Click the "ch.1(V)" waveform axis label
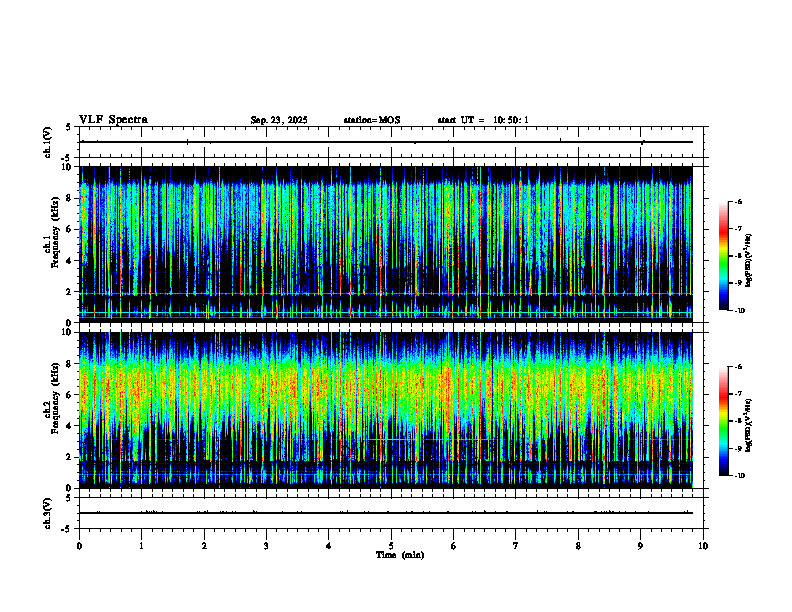792x612 pixels. coord(48,142)
